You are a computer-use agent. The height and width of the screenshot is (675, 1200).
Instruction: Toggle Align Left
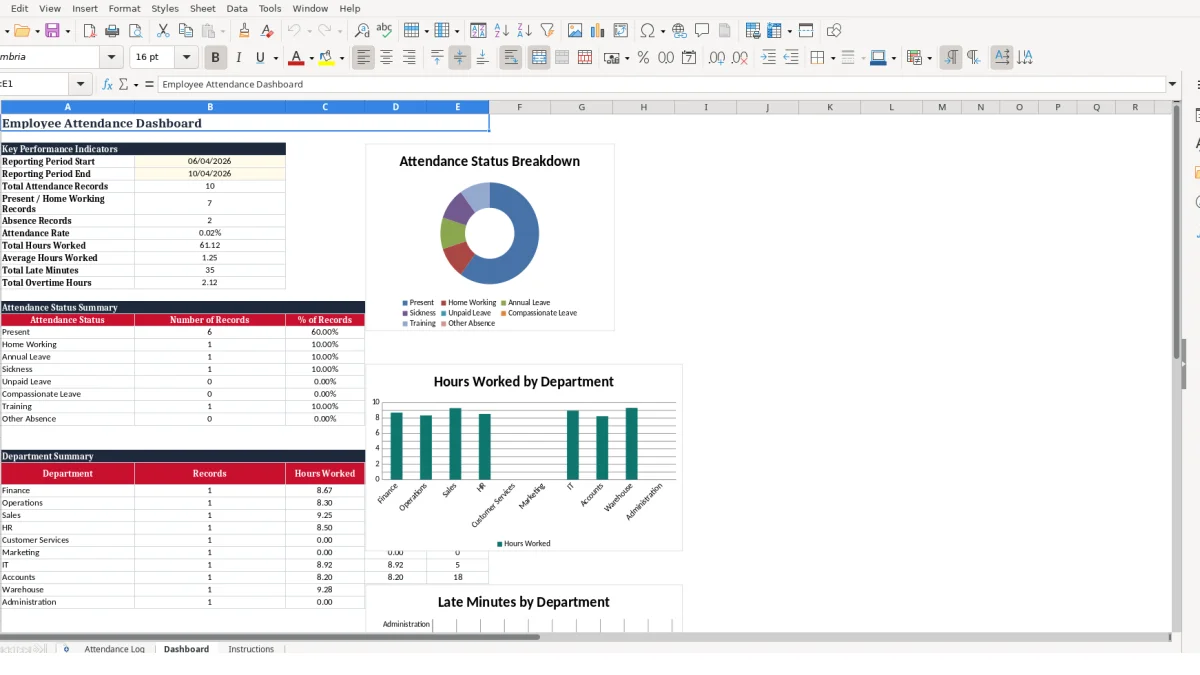363,58
